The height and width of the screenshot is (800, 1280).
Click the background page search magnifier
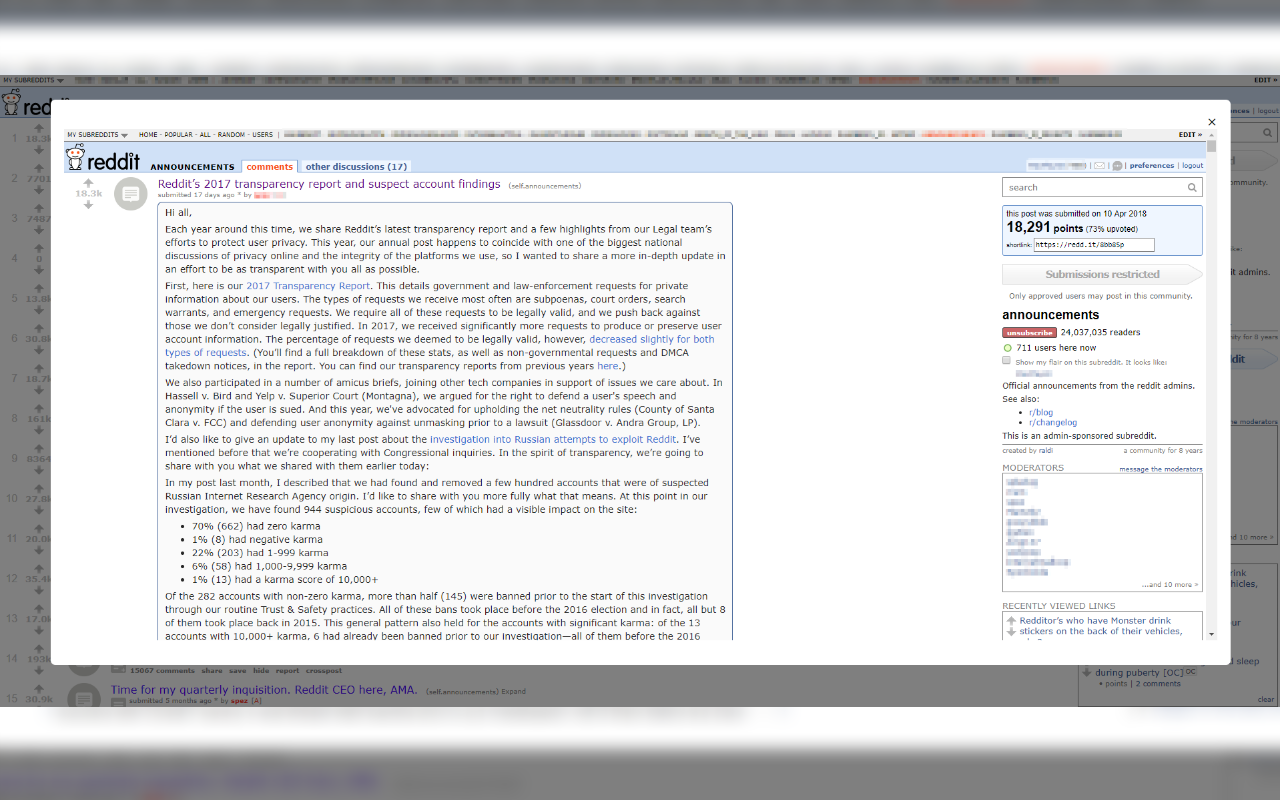click(x=1267, y=132)
